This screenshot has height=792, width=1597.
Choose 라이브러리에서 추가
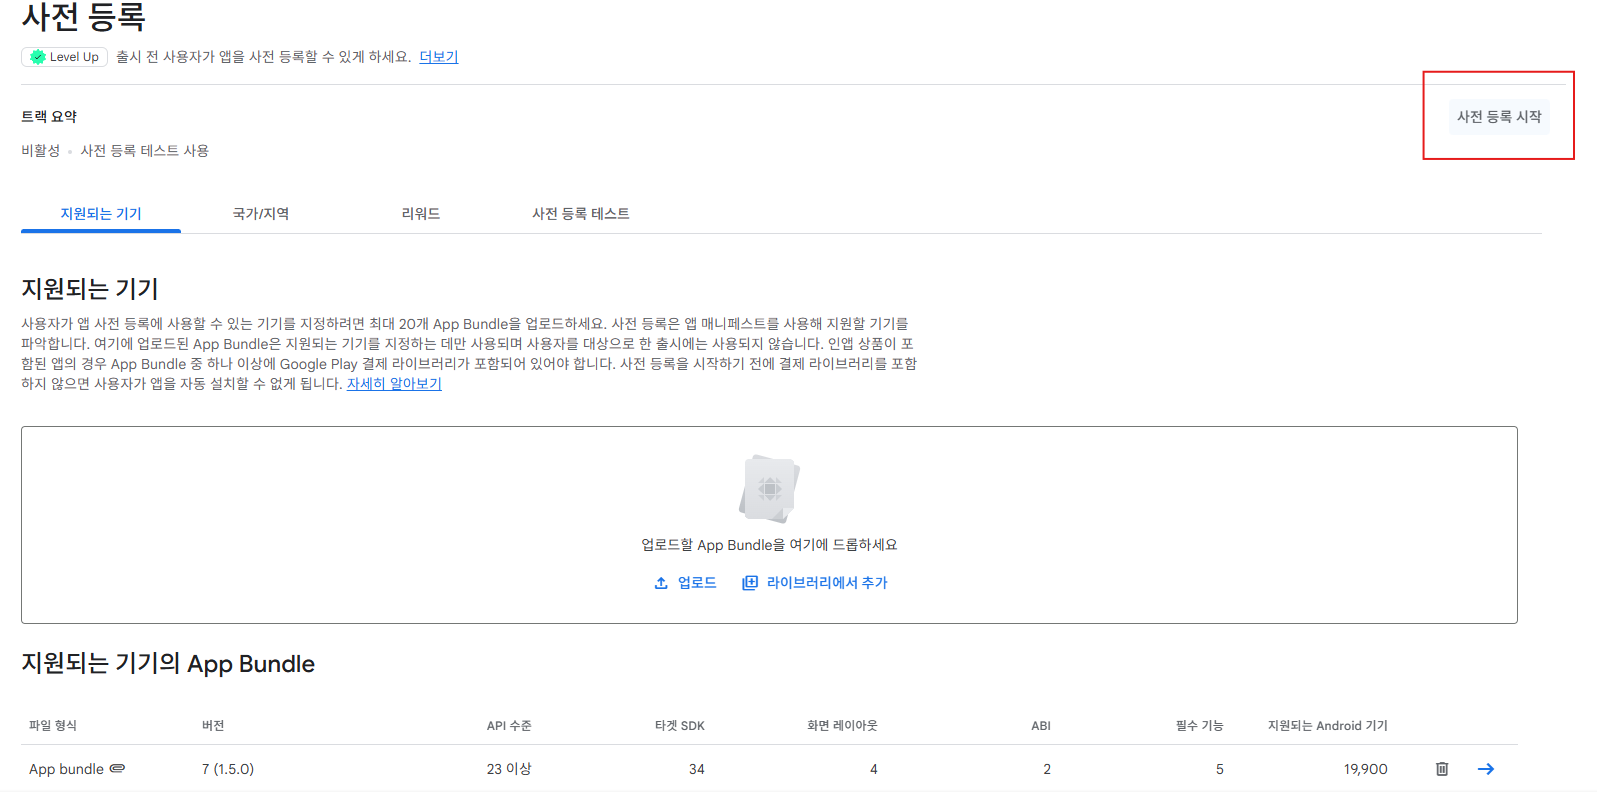click(x=815, y=583)
